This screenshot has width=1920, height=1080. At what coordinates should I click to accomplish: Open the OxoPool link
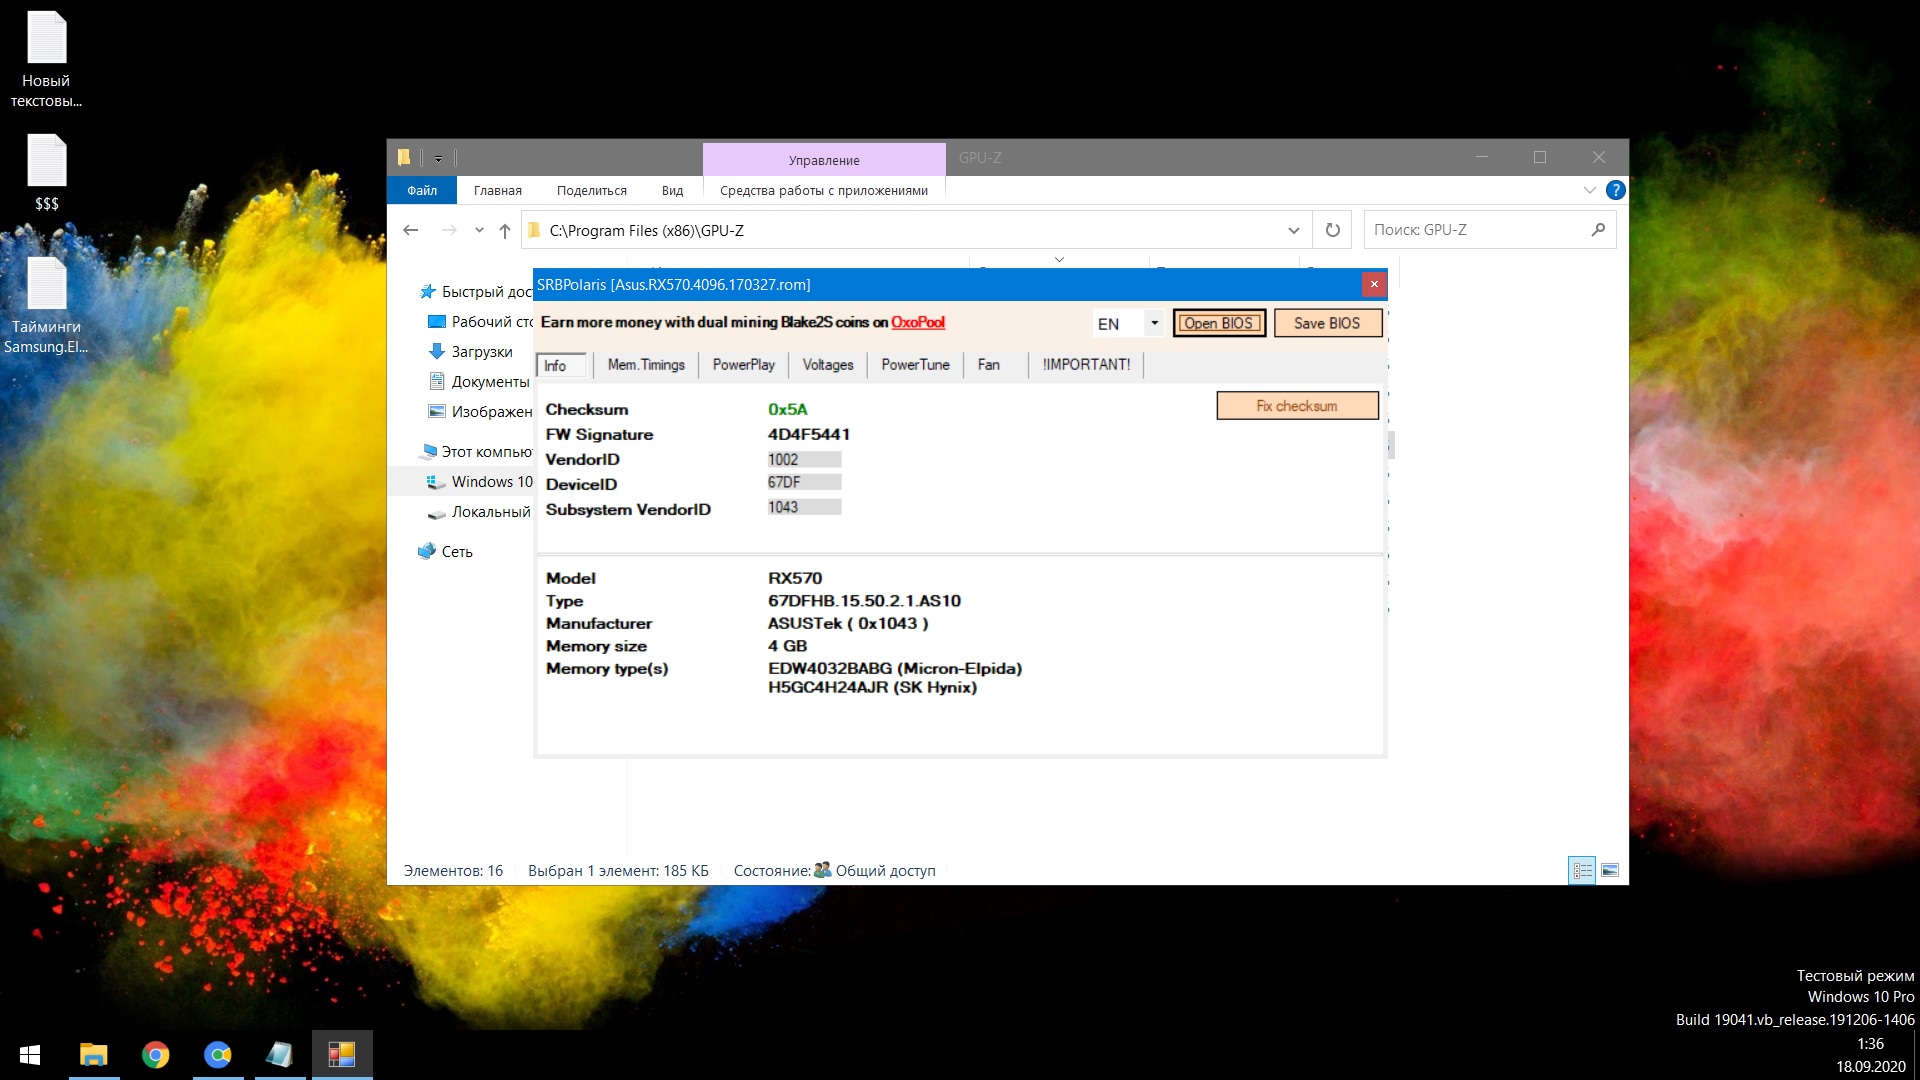pyautogui.click(x=918, y=322)
